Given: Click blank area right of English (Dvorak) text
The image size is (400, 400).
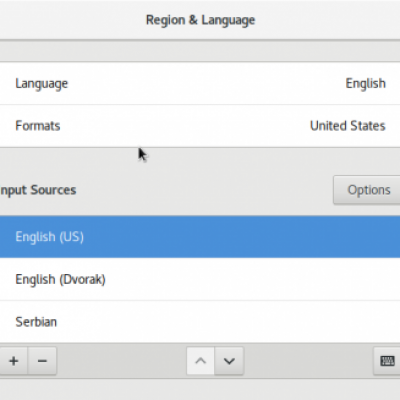Looking at the screenshot, I should pyautogui.click(x=252, y=279).
